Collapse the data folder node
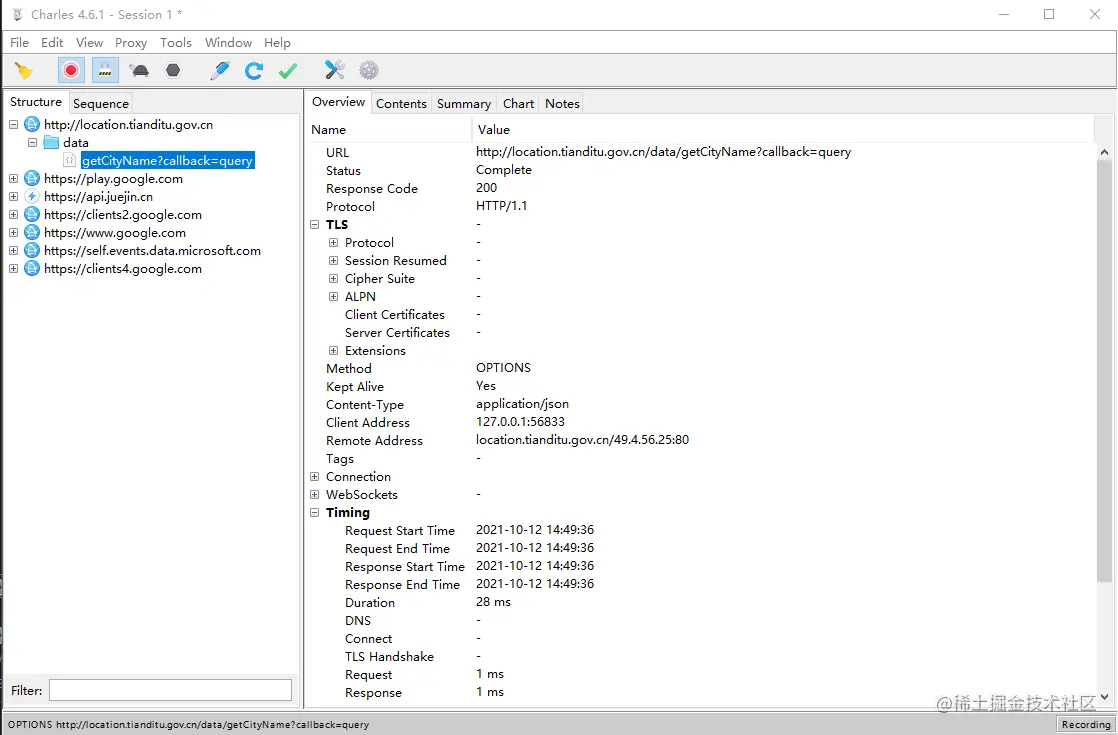1118x735 pixels. 32,143
